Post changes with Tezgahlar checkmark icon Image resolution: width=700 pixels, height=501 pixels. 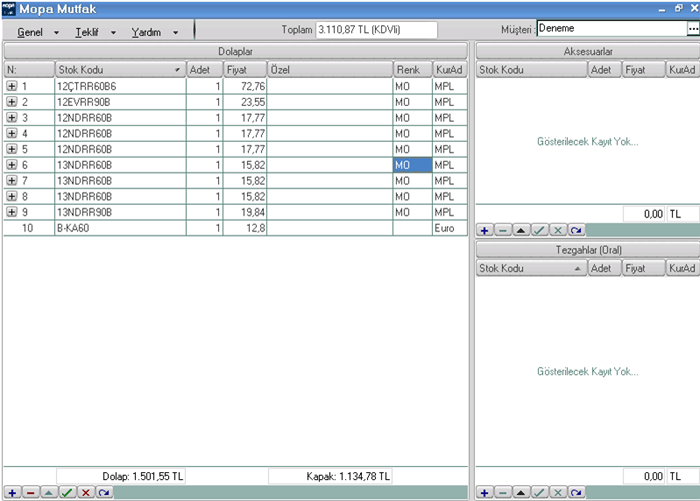[539, 493]
